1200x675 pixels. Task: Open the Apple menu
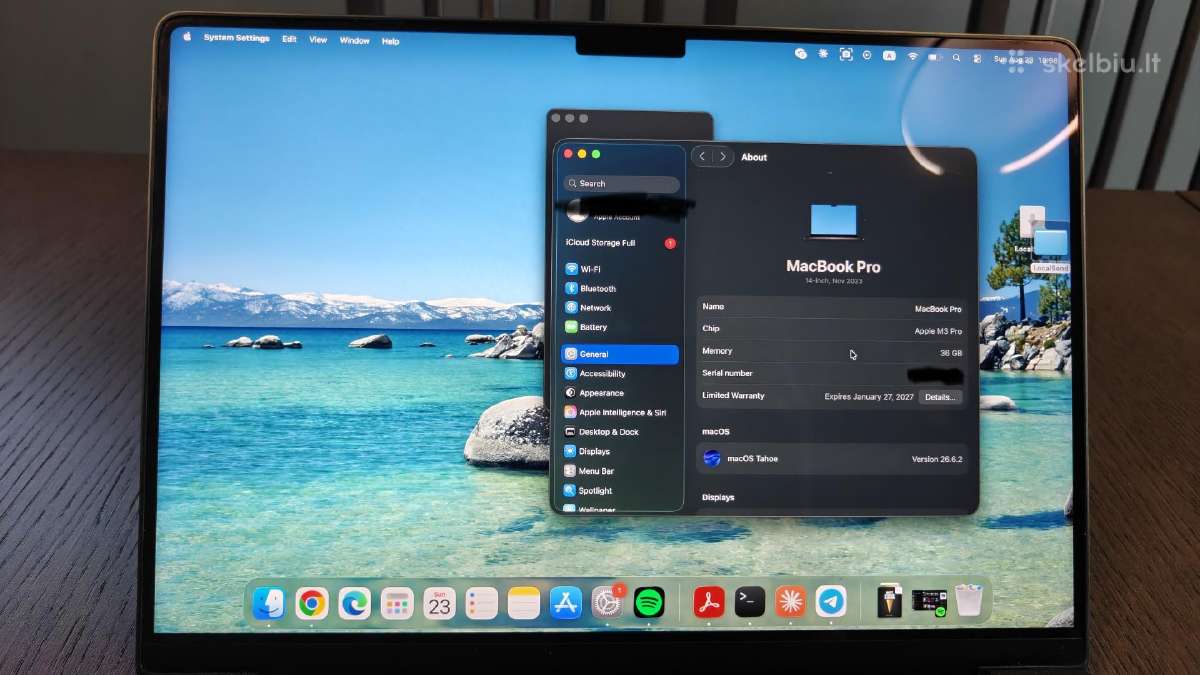click(x=186, y=36)
